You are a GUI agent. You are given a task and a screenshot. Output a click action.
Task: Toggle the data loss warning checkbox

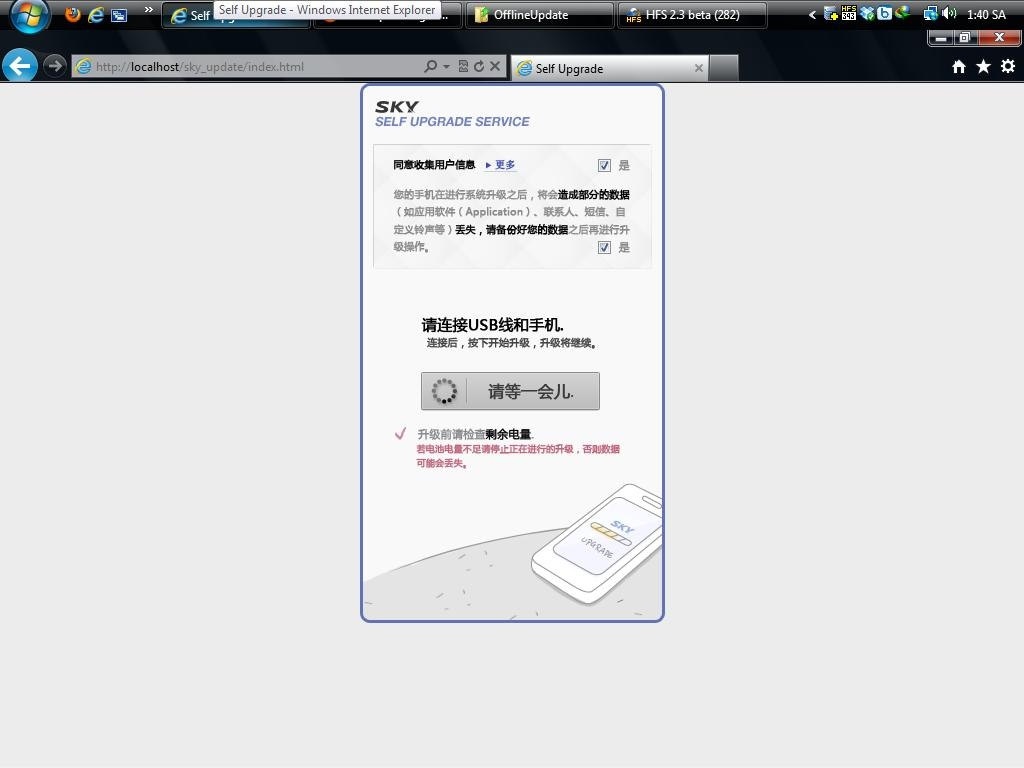click(604, 247)
